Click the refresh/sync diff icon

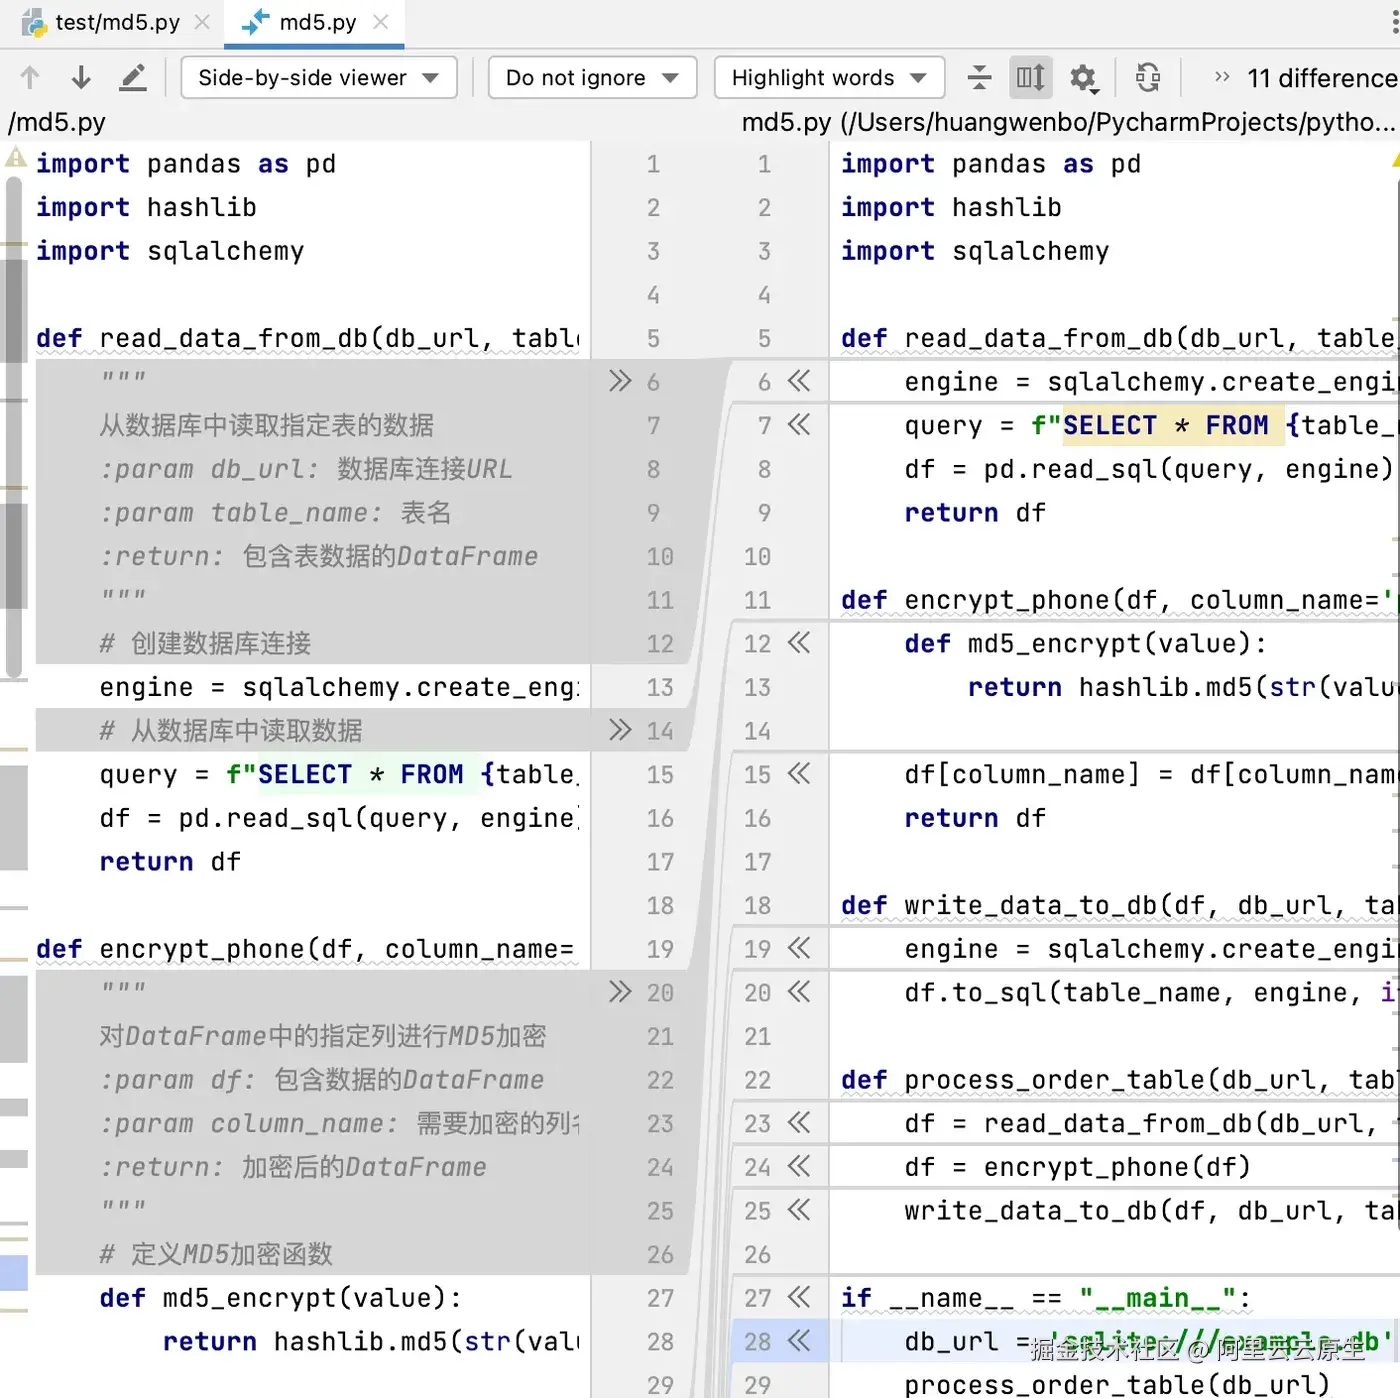pyautogui.click(x=1148, y=77)
